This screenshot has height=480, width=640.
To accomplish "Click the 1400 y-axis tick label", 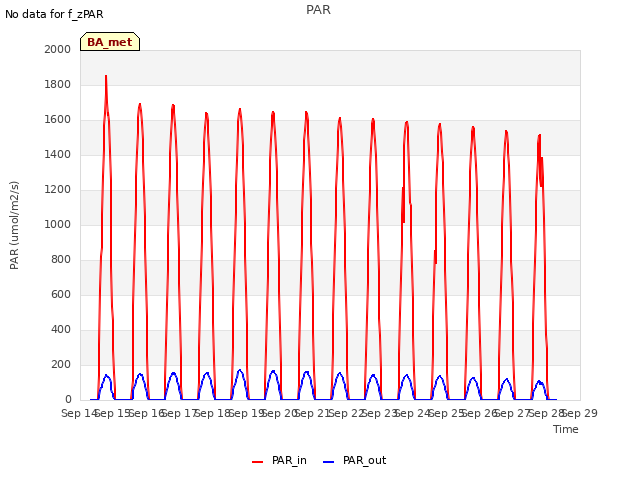I will [58, 154].
